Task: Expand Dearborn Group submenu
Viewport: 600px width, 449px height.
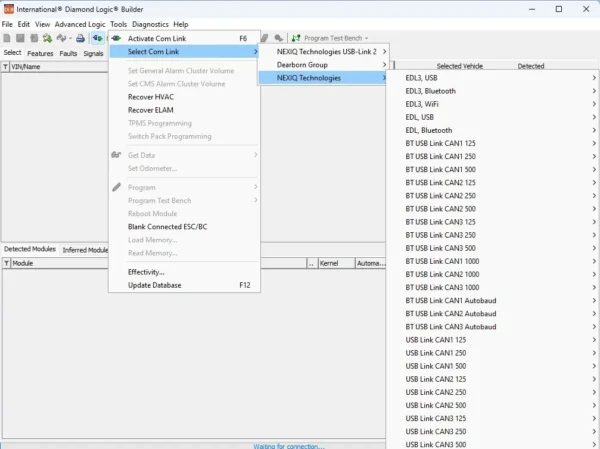Action: click(x=324, y=65)
